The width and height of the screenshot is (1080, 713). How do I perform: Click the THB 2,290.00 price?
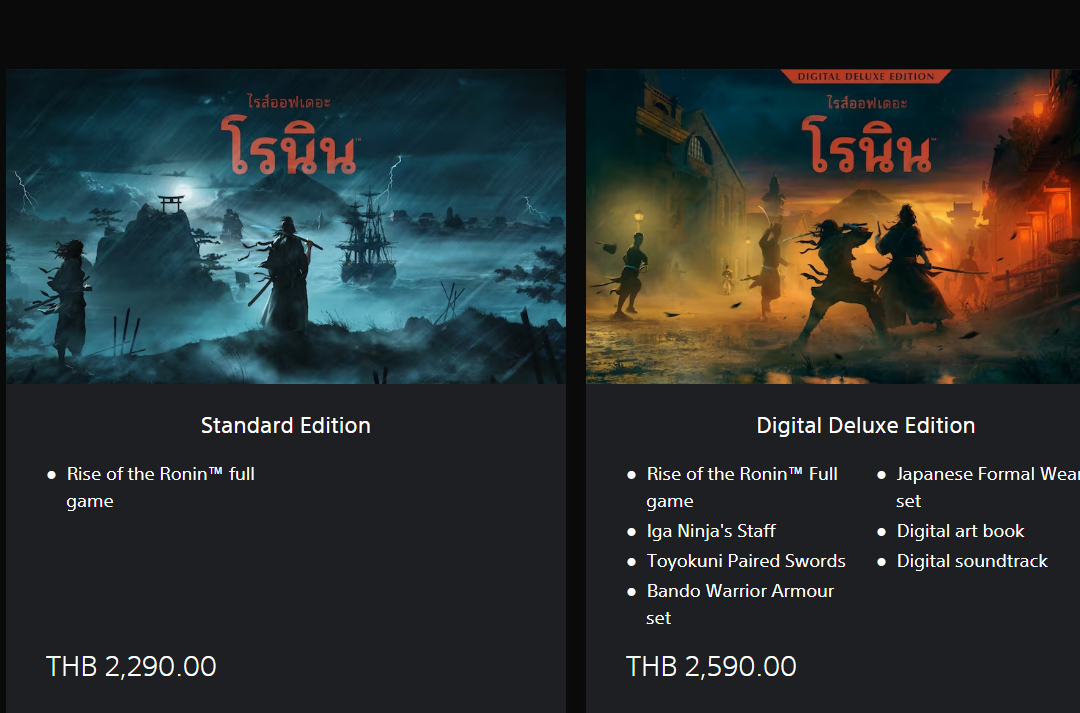[131, 666]
